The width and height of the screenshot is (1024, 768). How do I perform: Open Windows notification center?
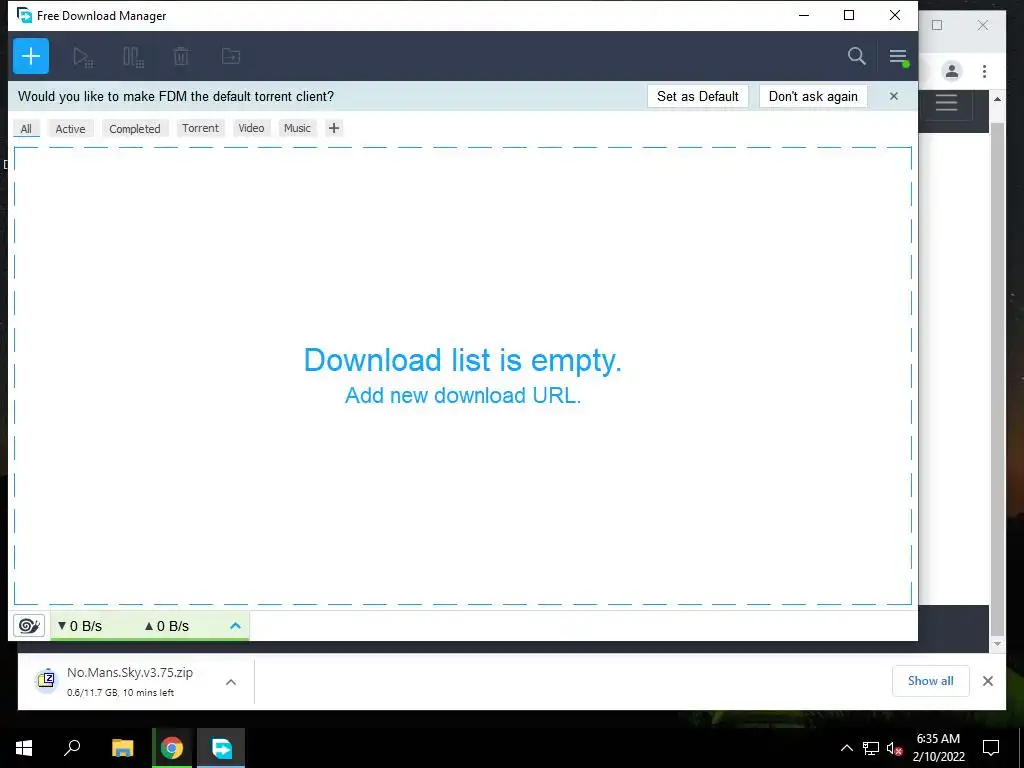pyautogui.click(x=991, y=748)
